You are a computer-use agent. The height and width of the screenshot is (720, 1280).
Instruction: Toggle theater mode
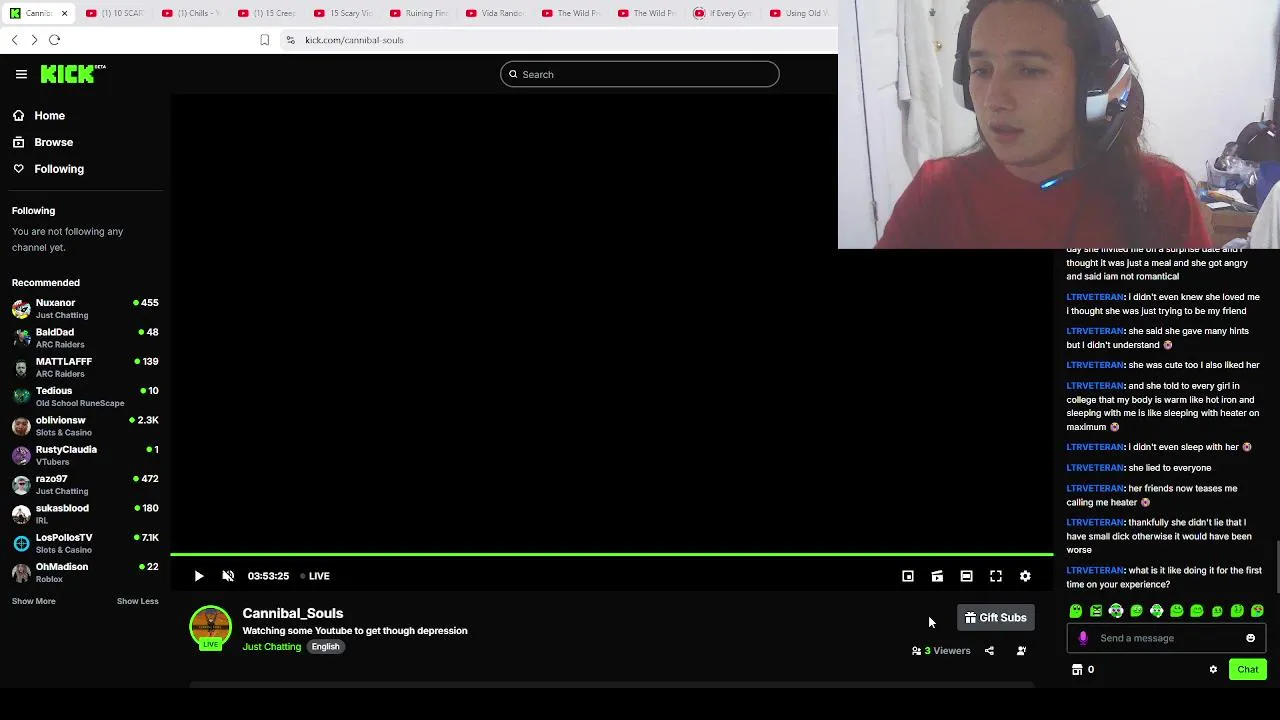point(966,576)
